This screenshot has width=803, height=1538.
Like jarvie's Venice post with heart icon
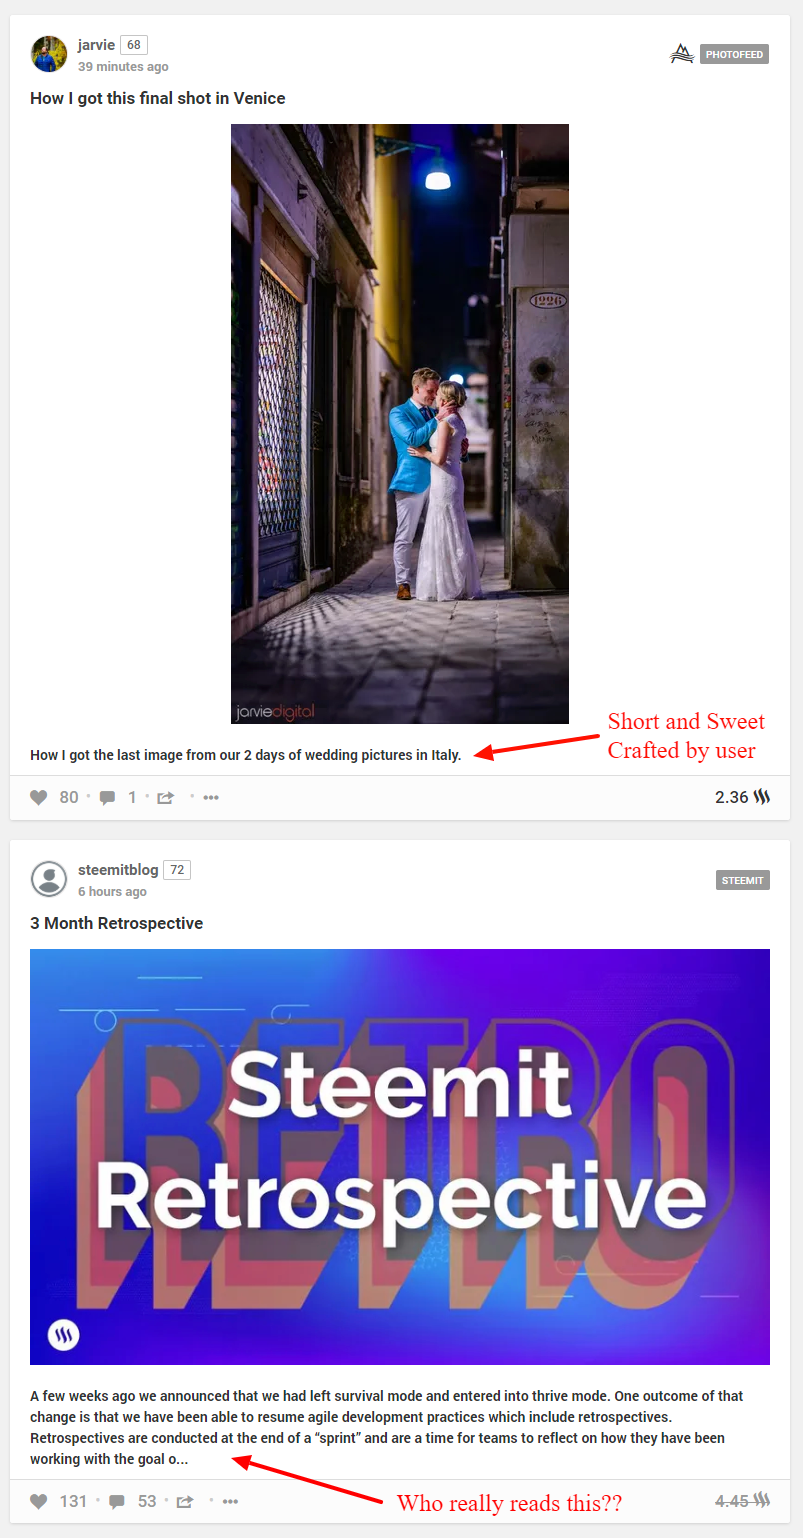(x=39, y=797)
